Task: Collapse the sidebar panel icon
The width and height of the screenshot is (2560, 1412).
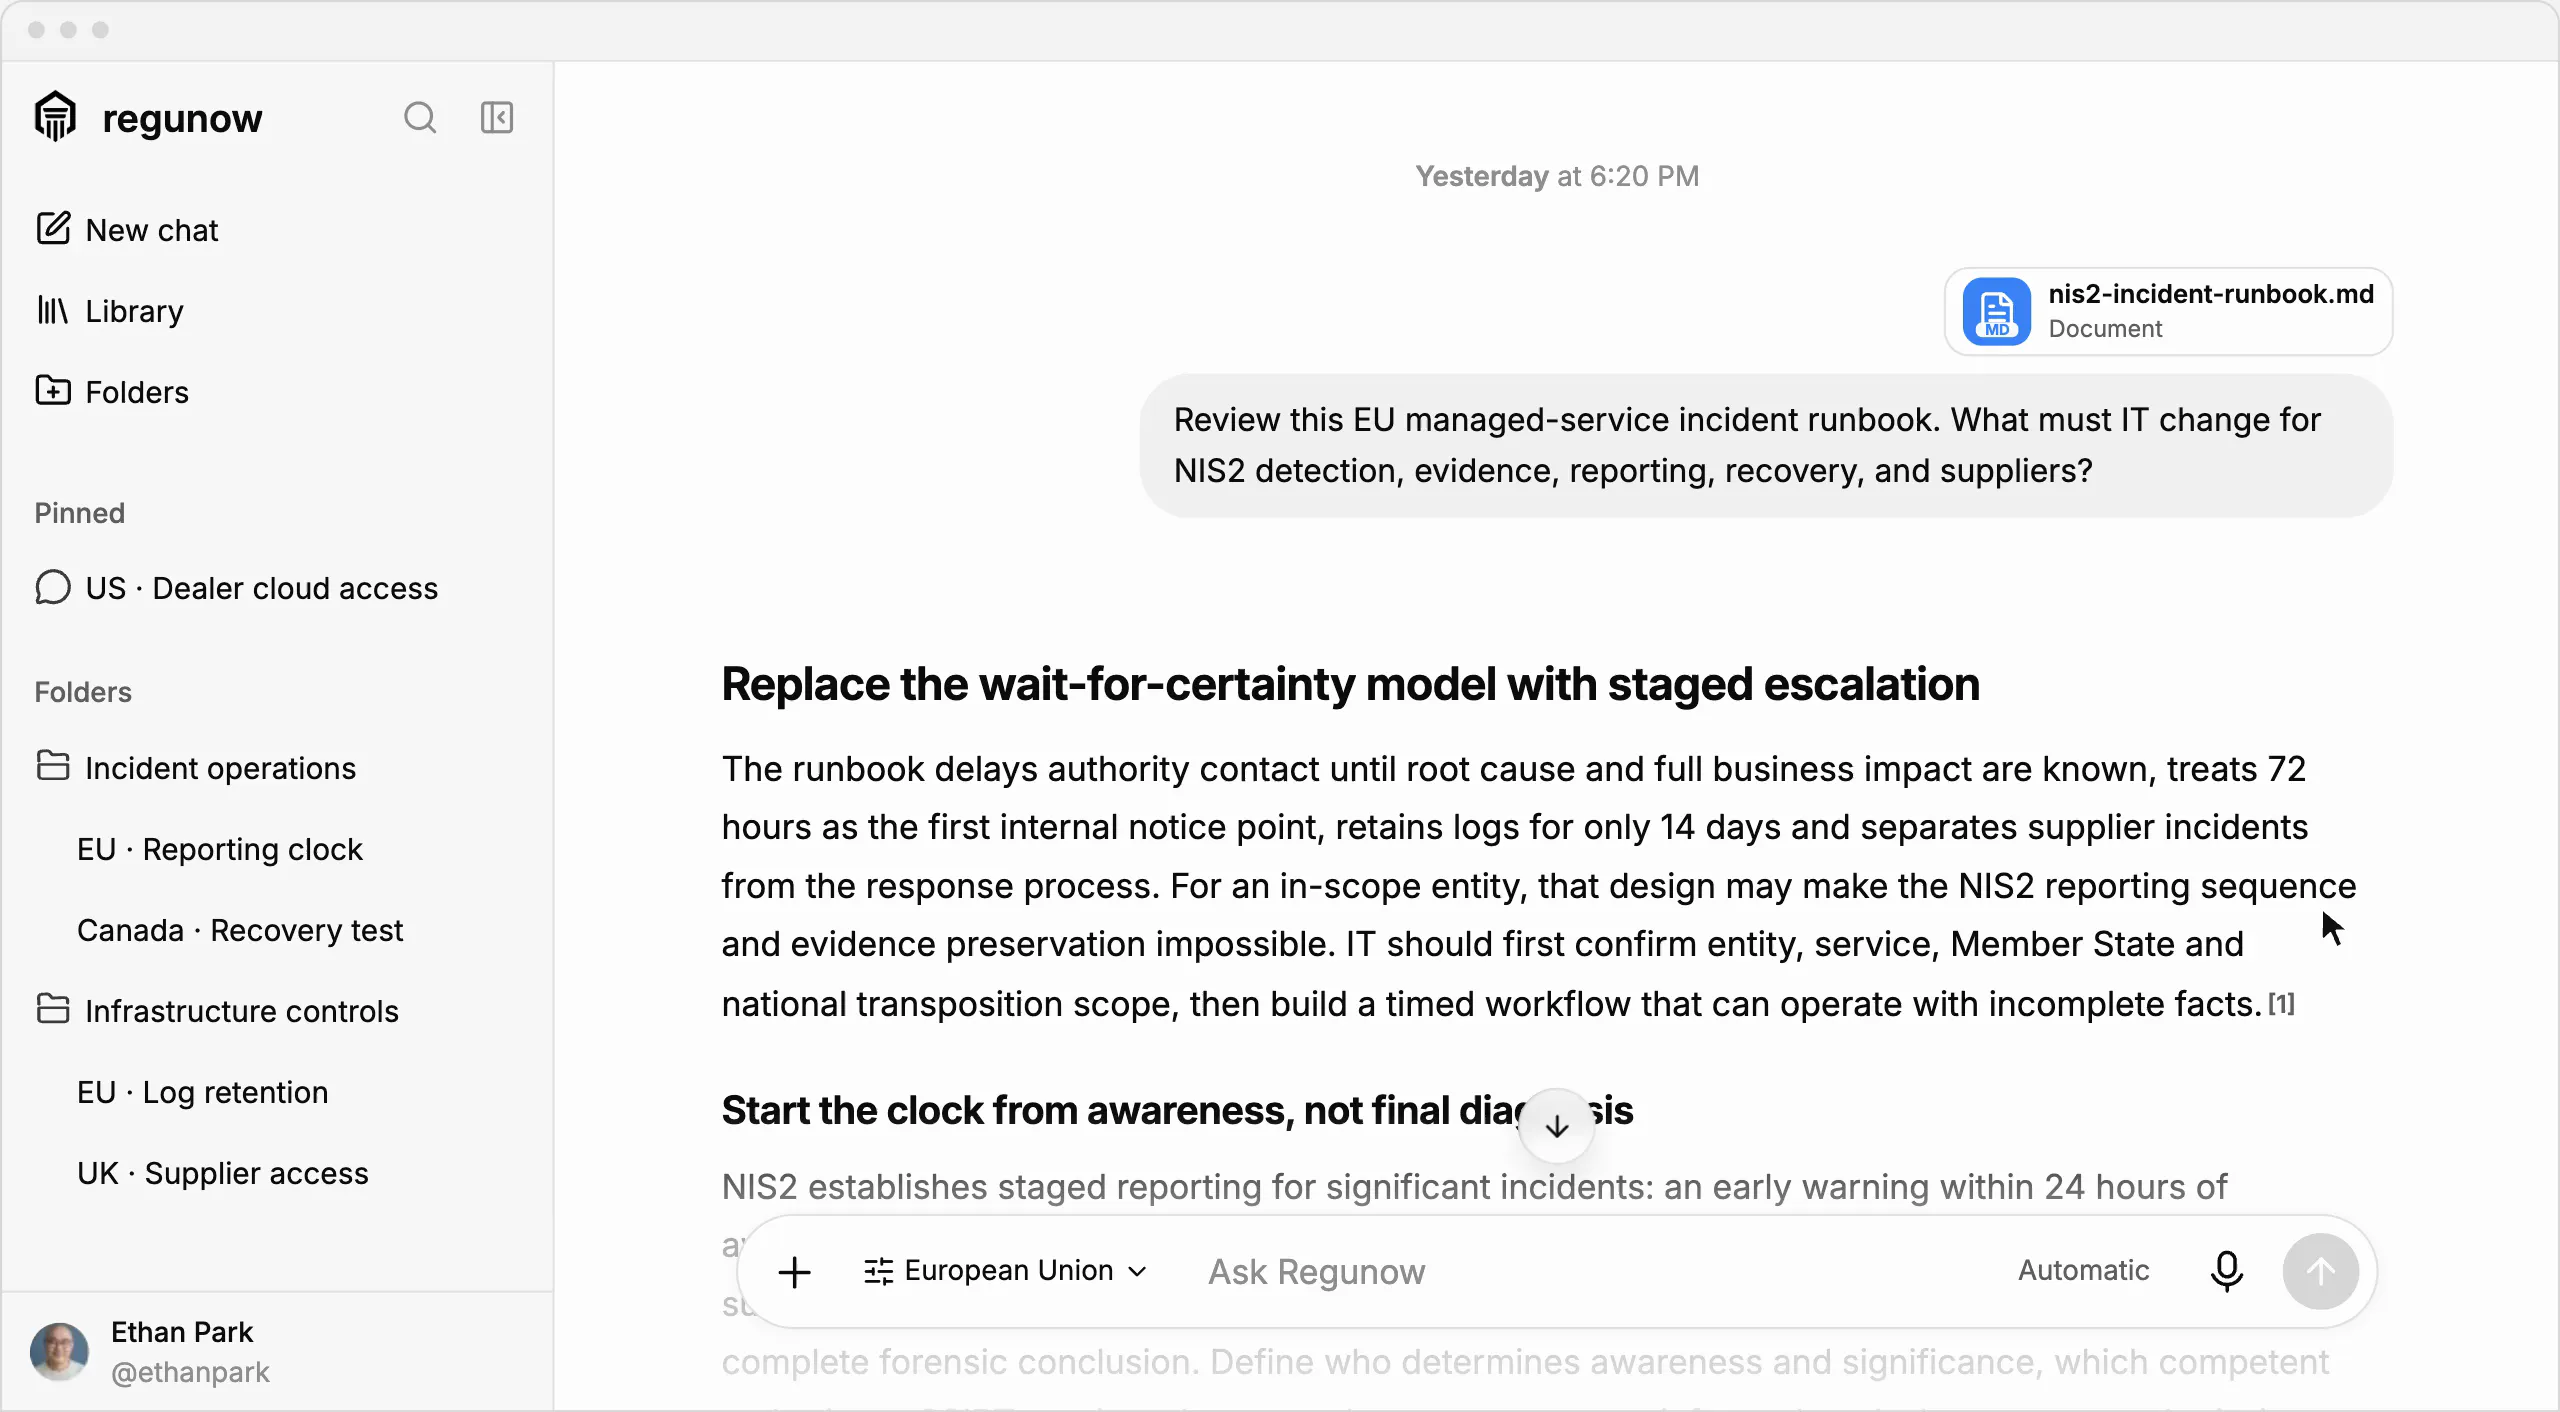Action: point(497,118)
